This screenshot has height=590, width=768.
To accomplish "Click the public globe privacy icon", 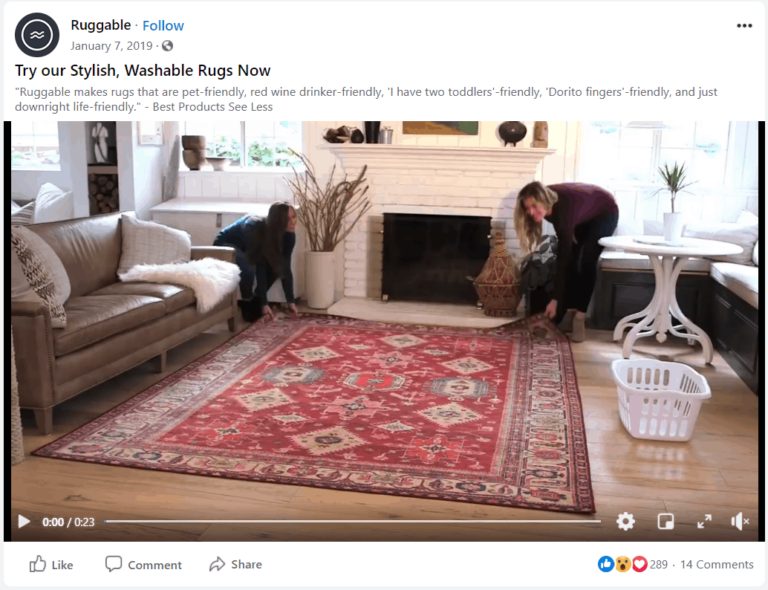I will (168, 46).
